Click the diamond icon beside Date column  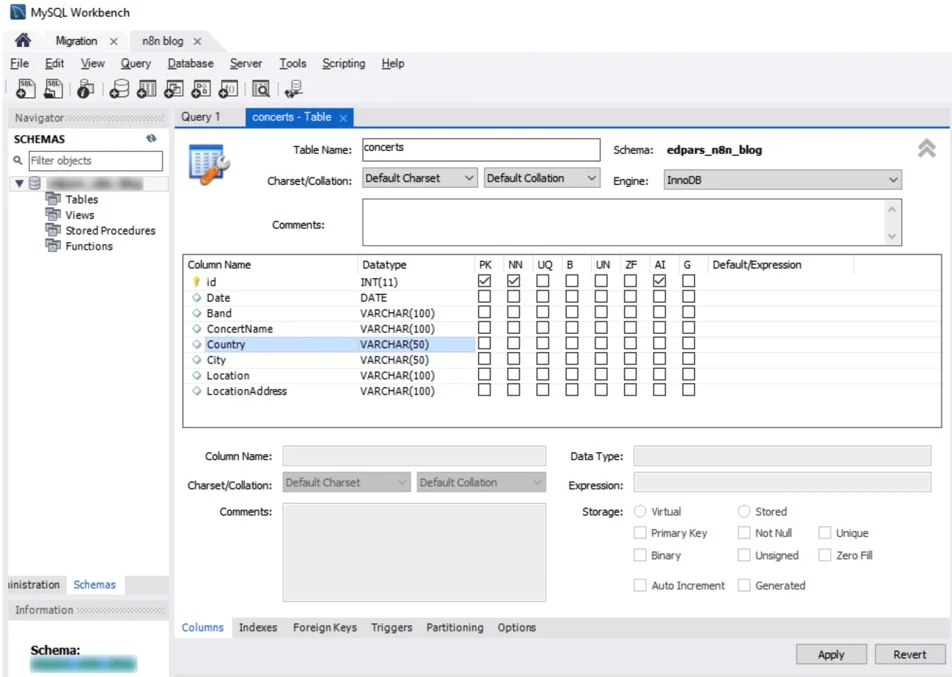coord(197,298)
